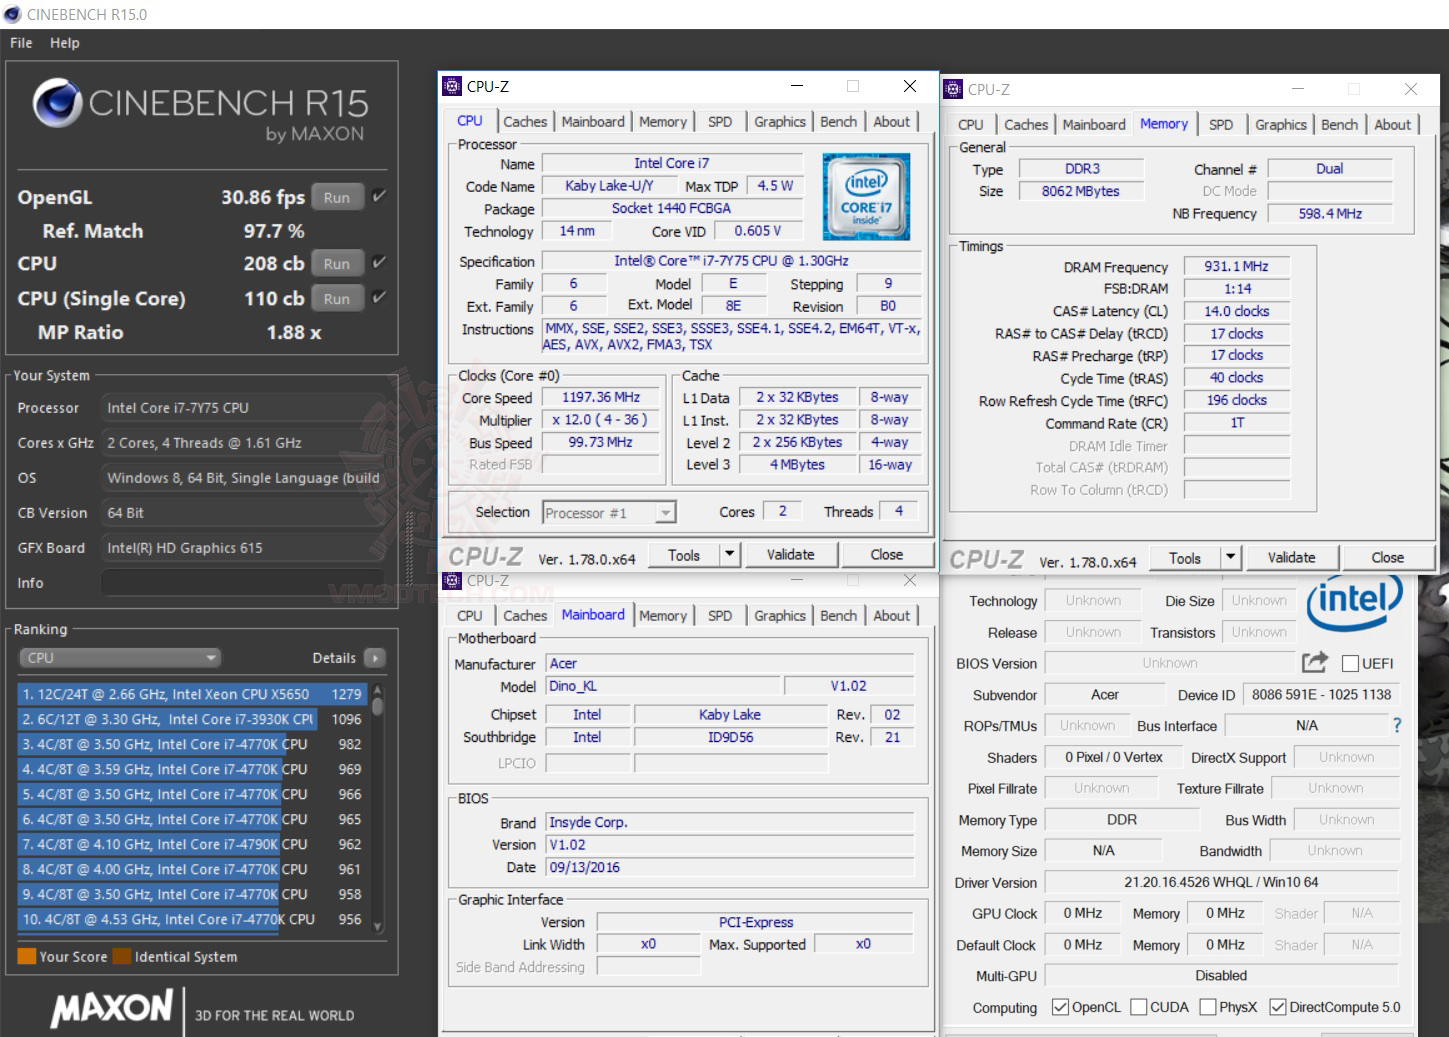This screenshot has width=1449, height=1037.
Task: Open the Processor #1 selection dropdown
Action: (609, 513)
